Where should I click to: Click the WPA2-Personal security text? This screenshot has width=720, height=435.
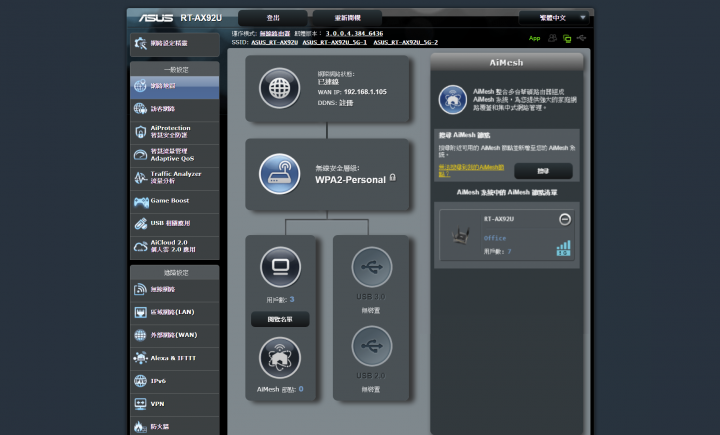pos(350,180)
